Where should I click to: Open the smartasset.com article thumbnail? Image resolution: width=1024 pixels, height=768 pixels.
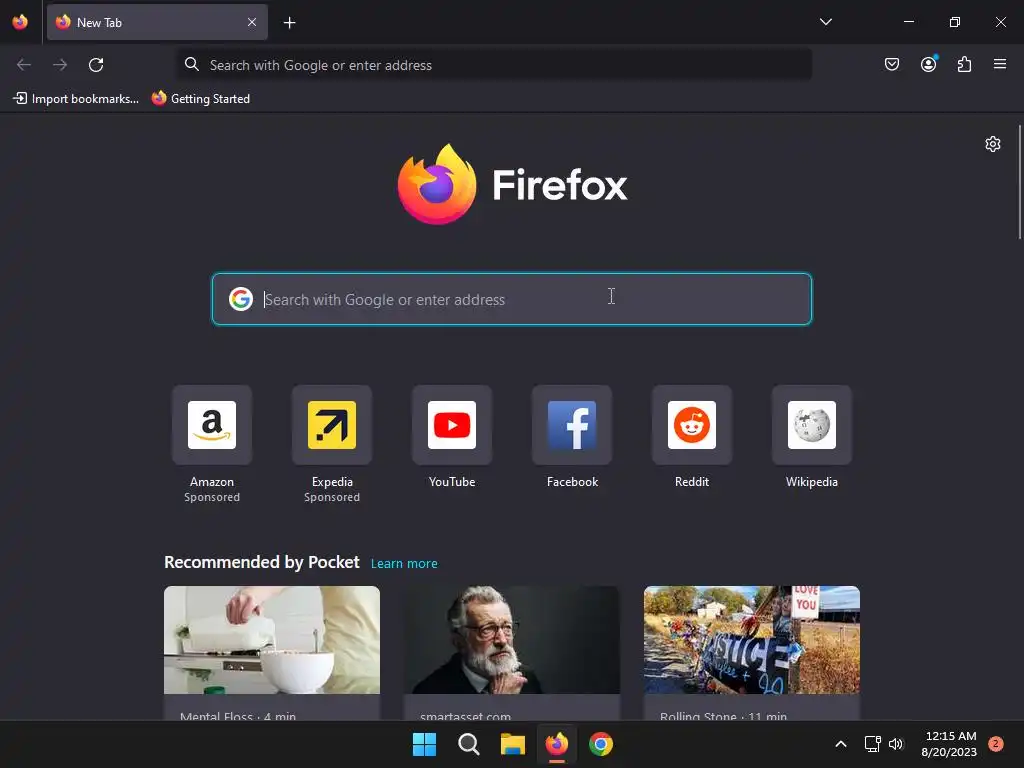click(512, 640)
